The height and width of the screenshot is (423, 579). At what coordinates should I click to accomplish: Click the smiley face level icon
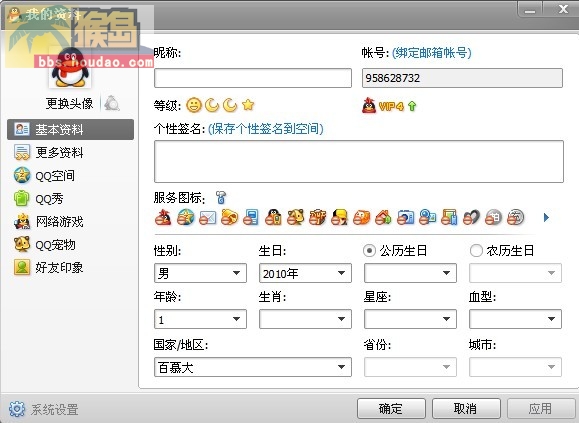(x=194, y=105)
